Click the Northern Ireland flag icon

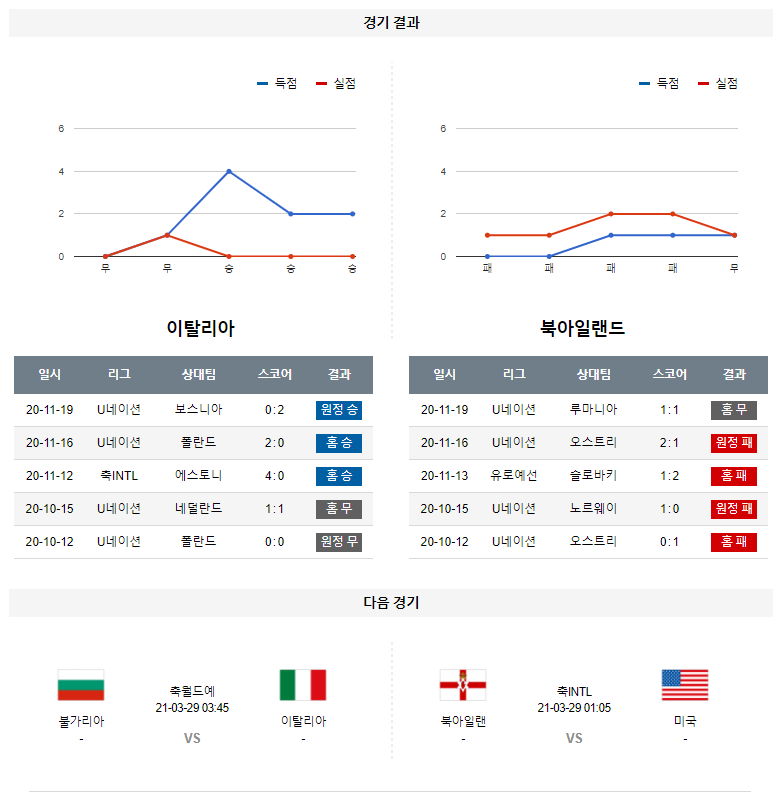click(x=463, y=685)
